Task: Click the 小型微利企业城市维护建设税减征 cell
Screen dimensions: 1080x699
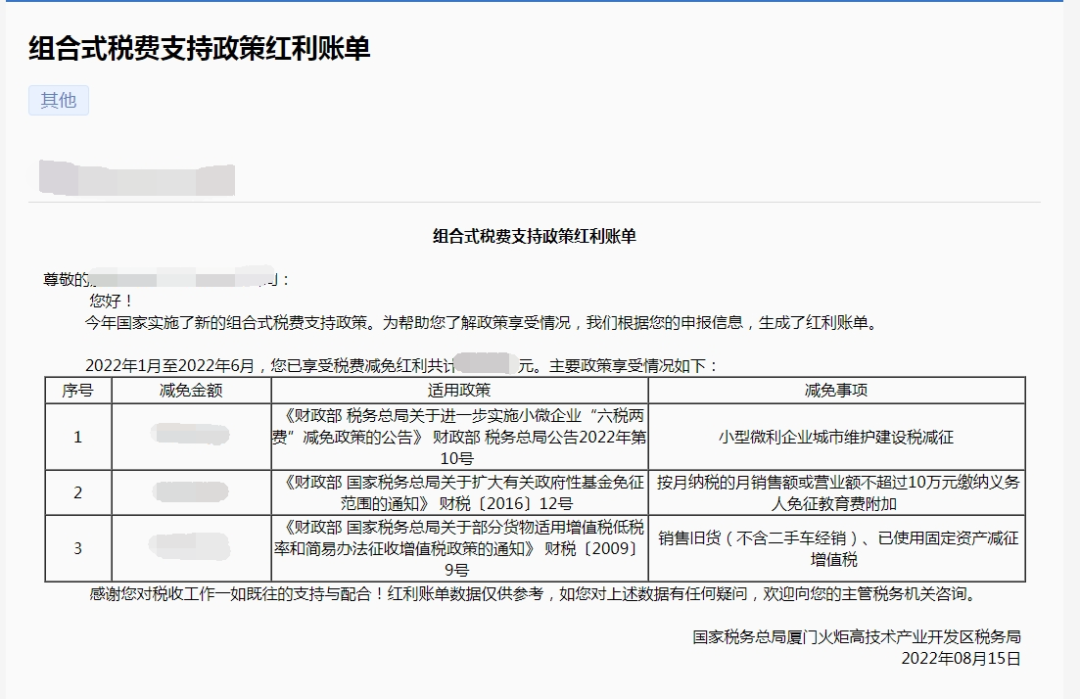Action: (836, 437)
